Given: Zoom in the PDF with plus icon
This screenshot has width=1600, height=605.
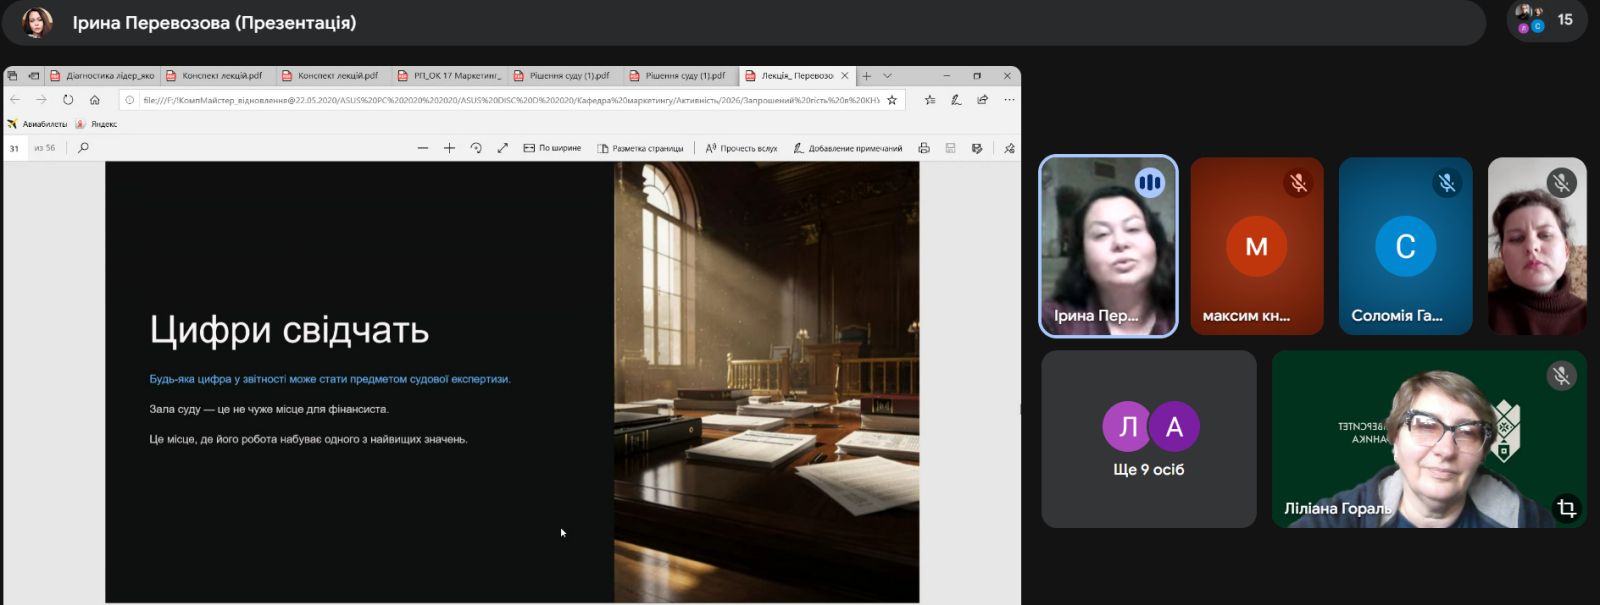Looking at the screenshot, I should (449, 148).
